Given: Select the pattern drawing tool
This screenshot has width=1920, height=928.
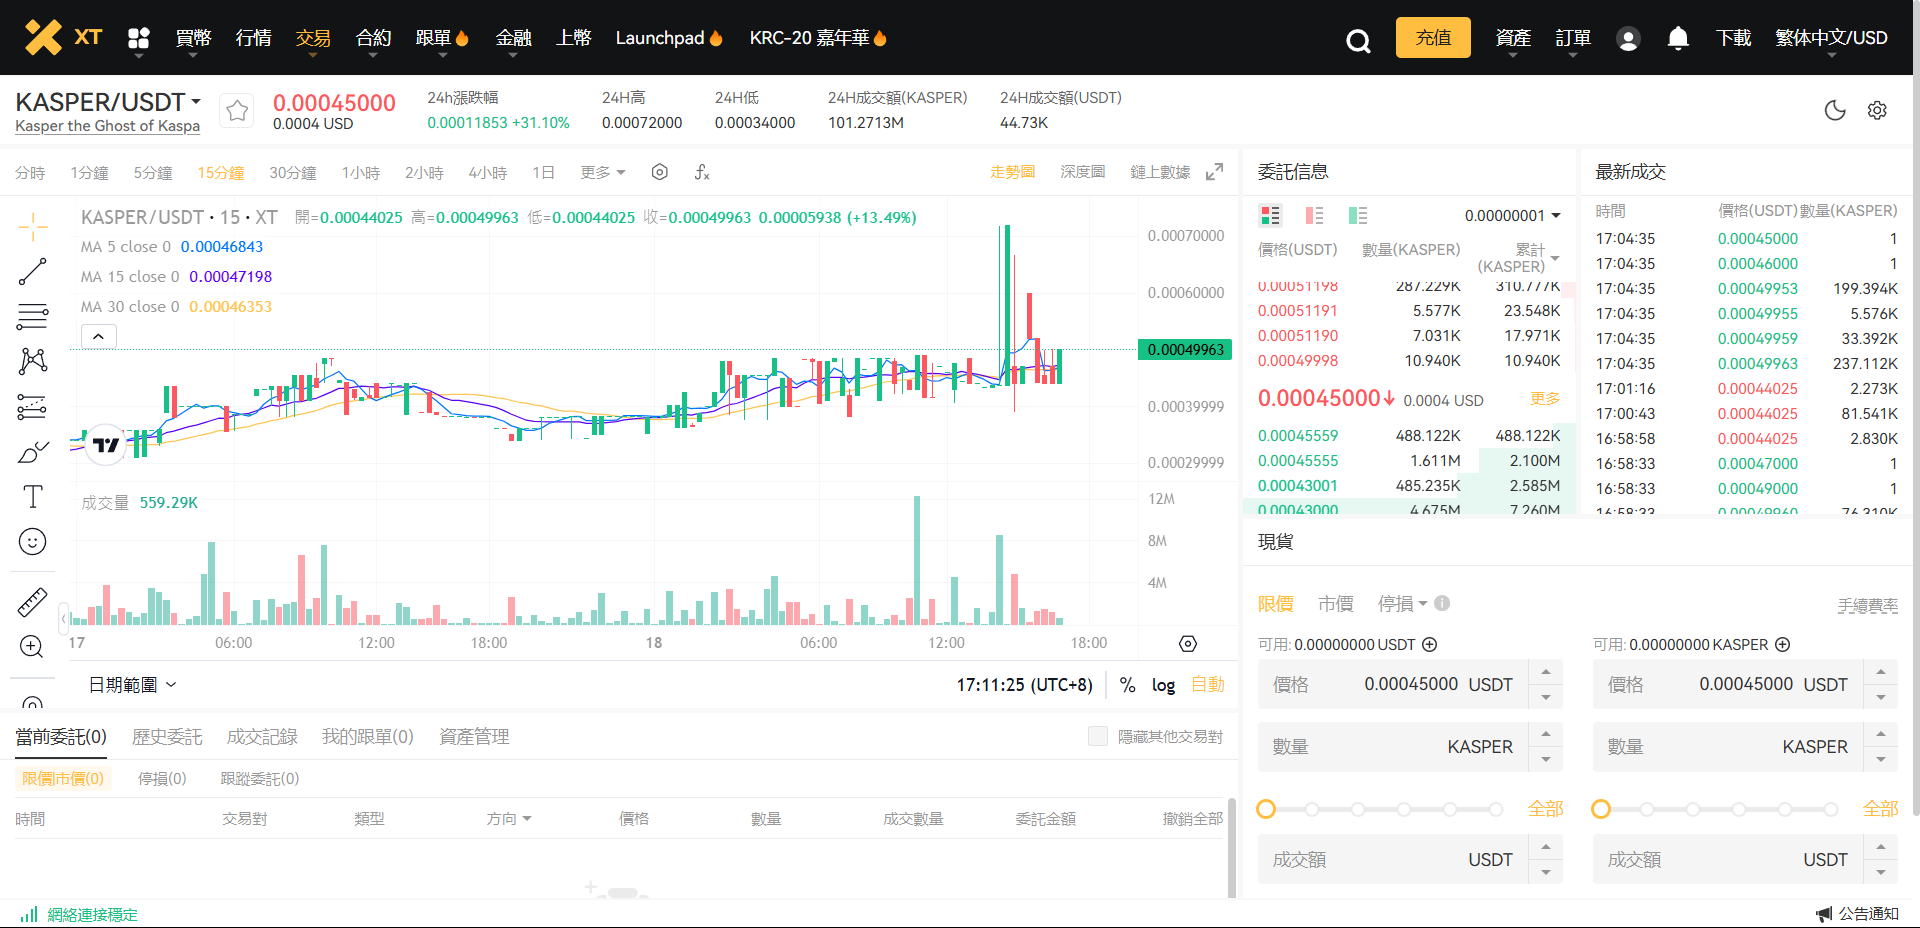Looking at the screenshot, I should pyautogui.click(x=33, y=361).
